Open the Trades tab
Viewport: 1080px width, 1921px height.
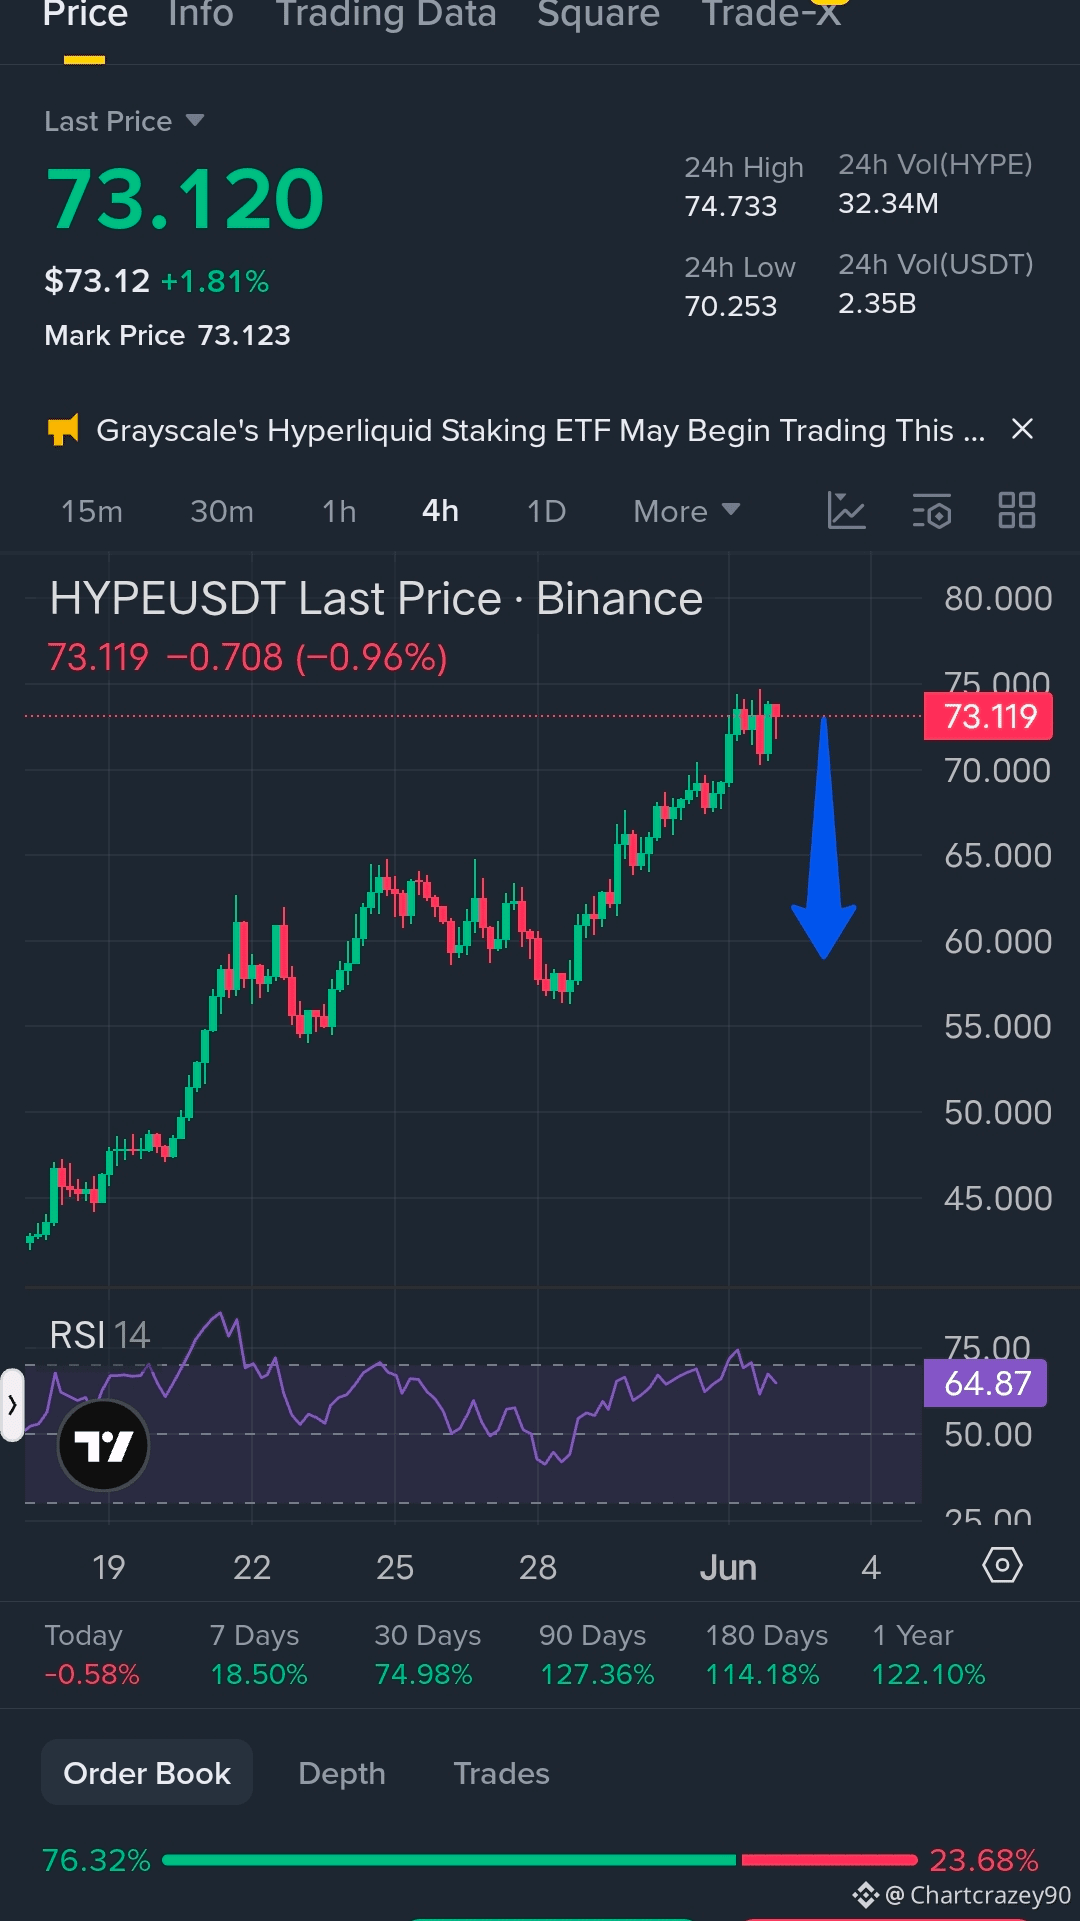501,1773
